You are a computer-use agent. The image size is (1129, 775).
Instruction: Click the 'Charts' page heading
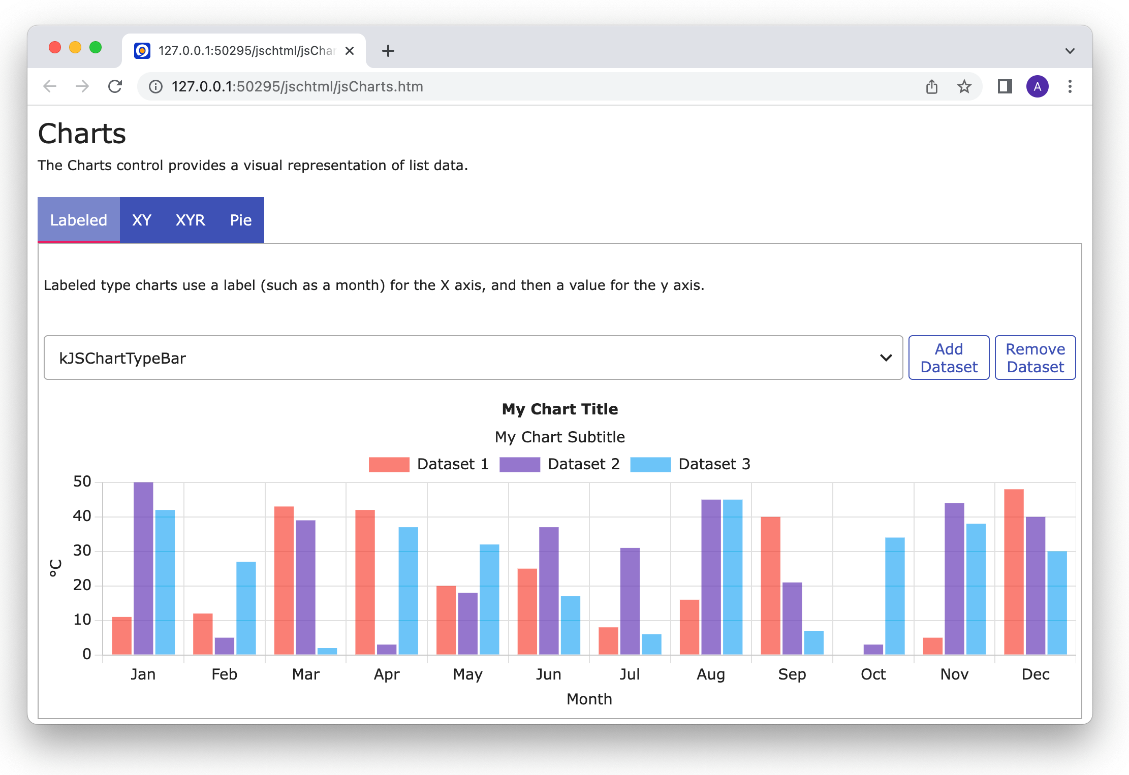click(x=82, y=133)
